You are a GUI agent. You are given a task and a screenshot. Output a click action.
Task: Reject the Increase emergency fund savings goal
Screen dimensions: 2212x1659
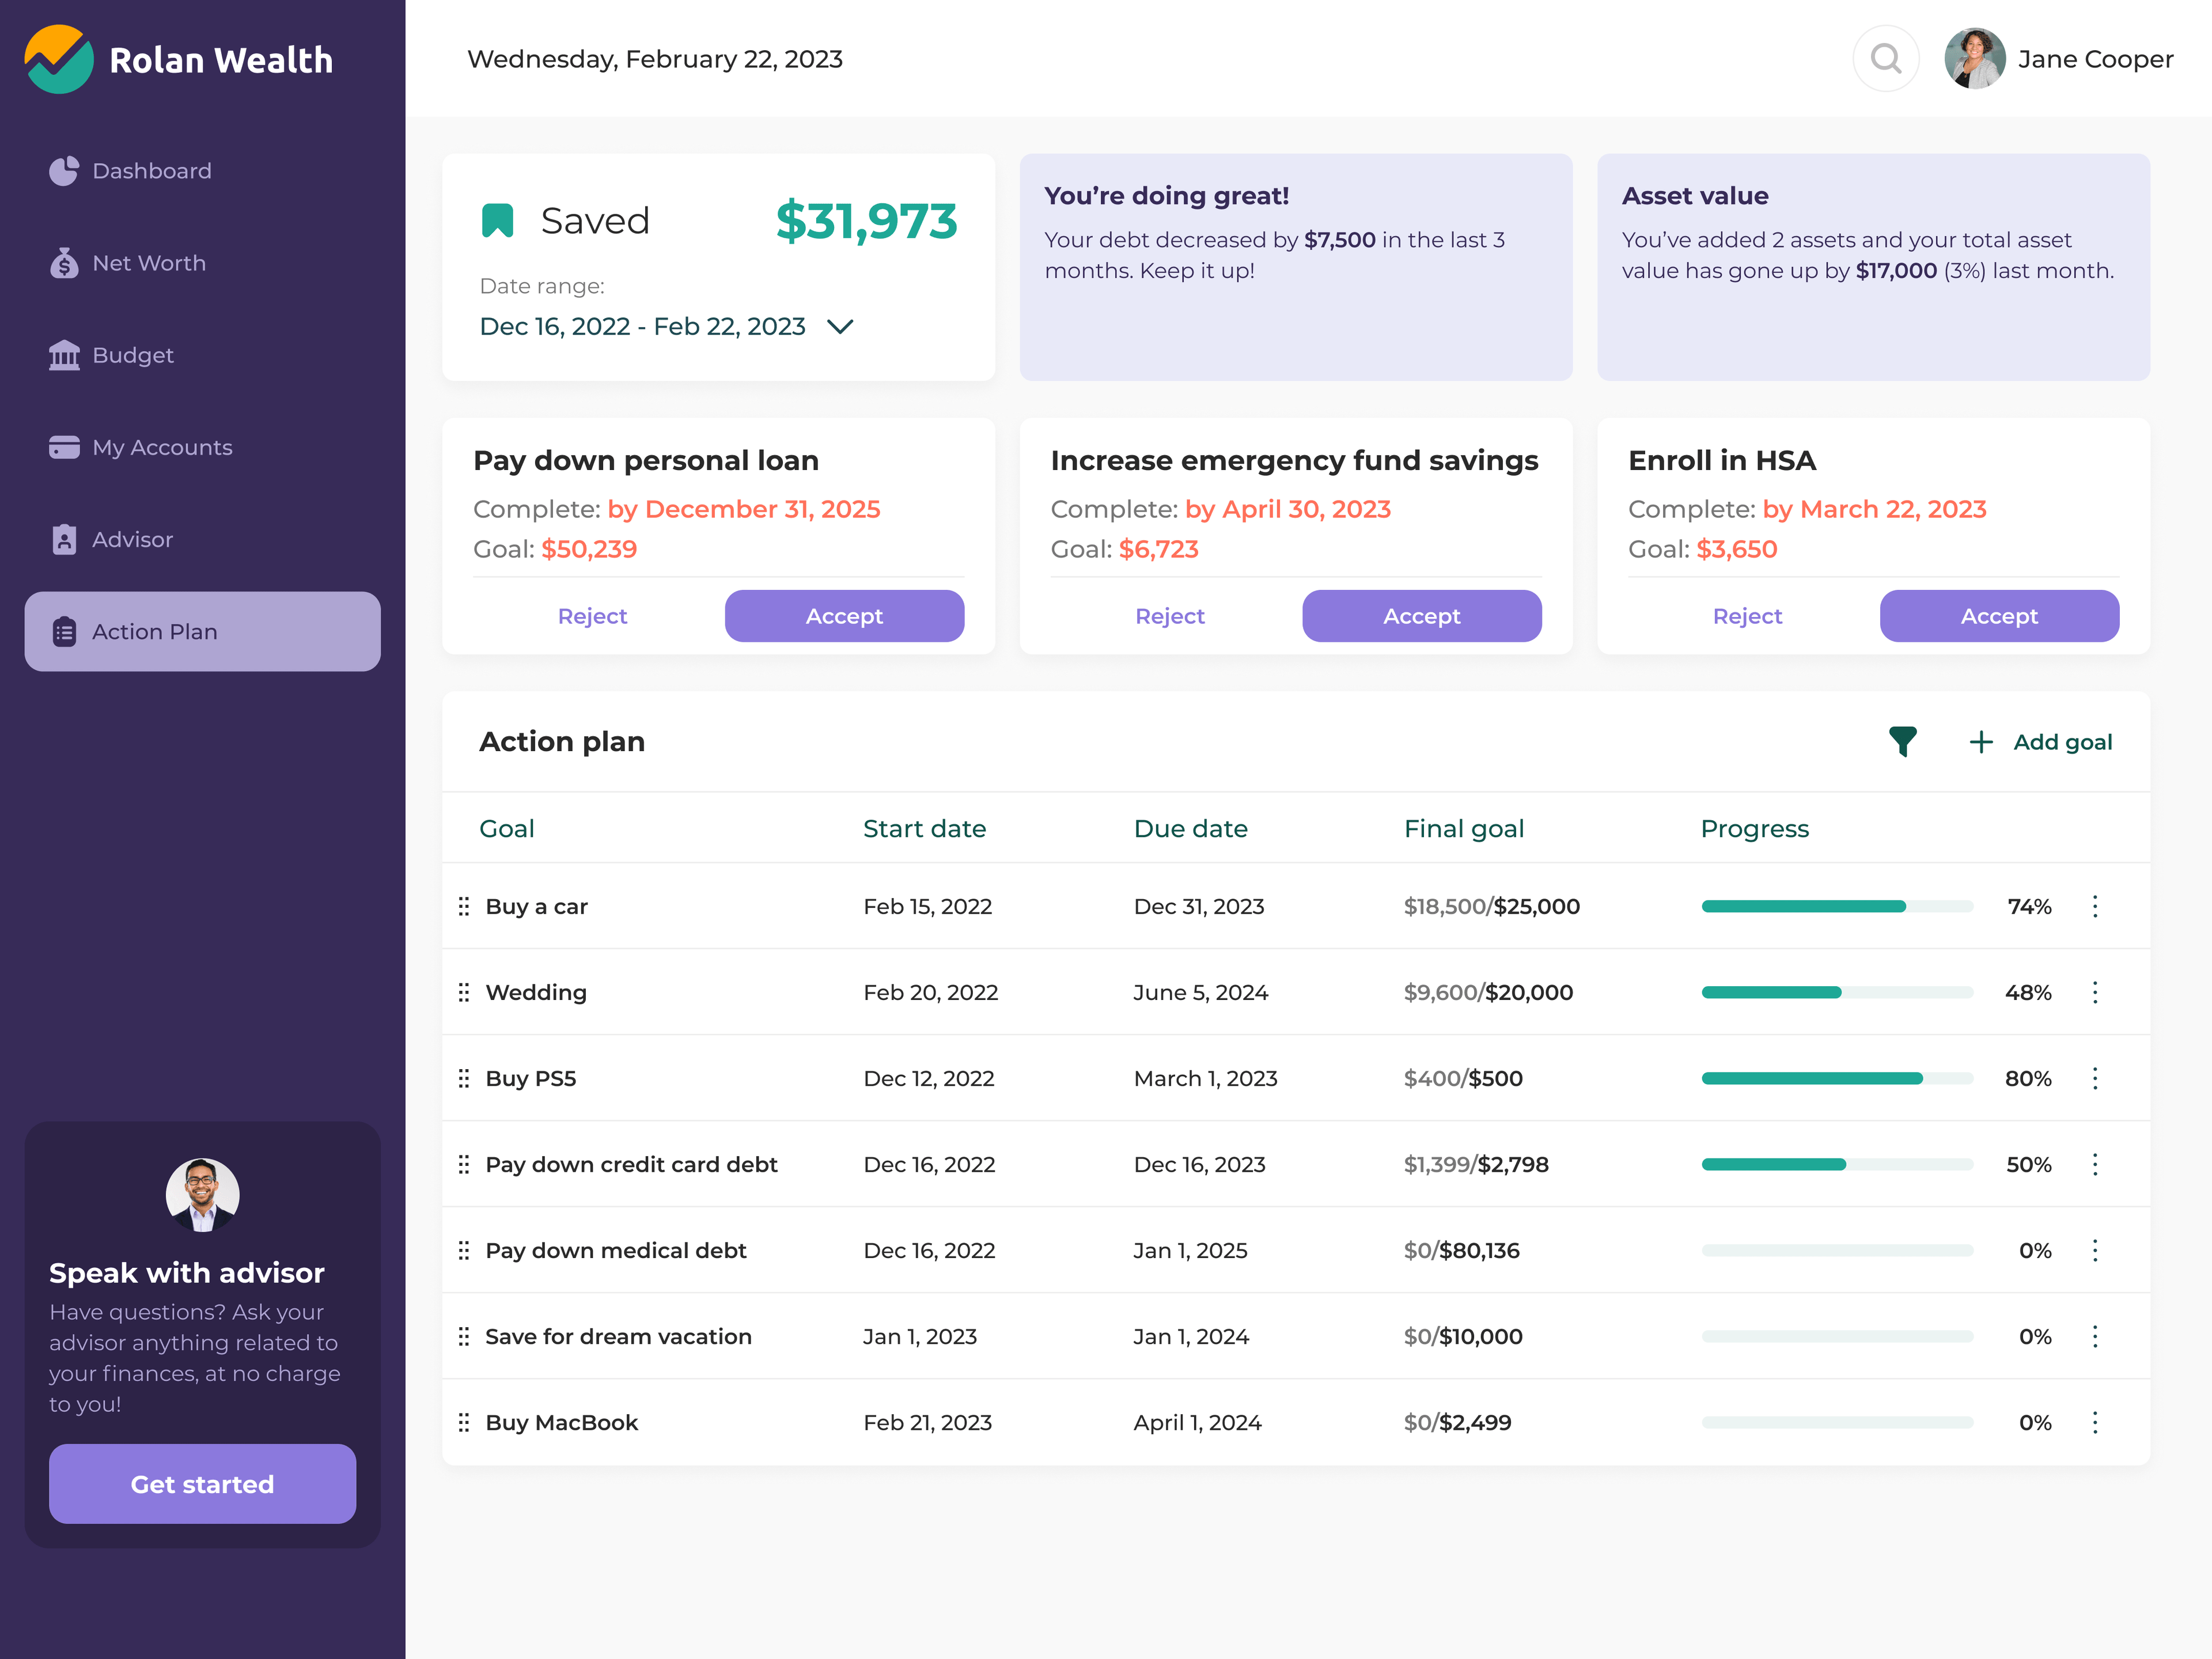[1169, 616]
